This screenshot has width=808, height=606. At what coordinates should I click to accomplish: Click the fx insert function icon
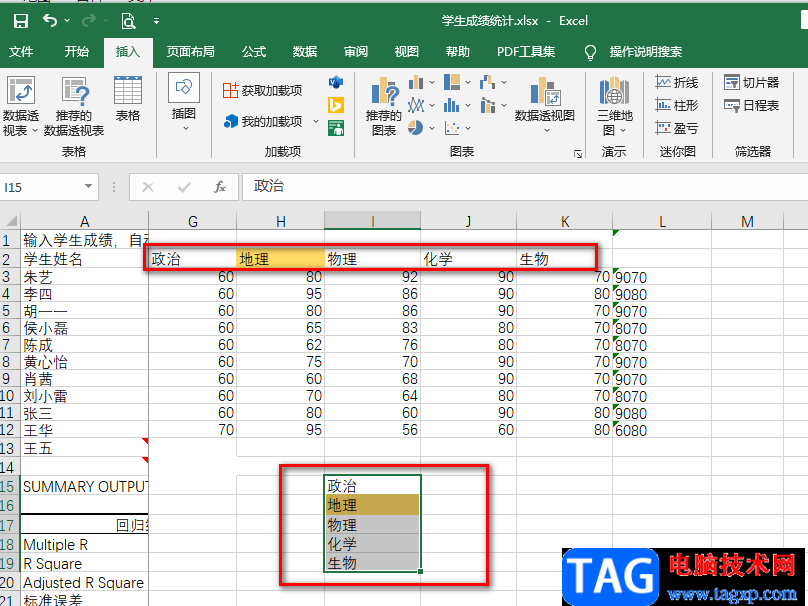[x=220, y=187]
